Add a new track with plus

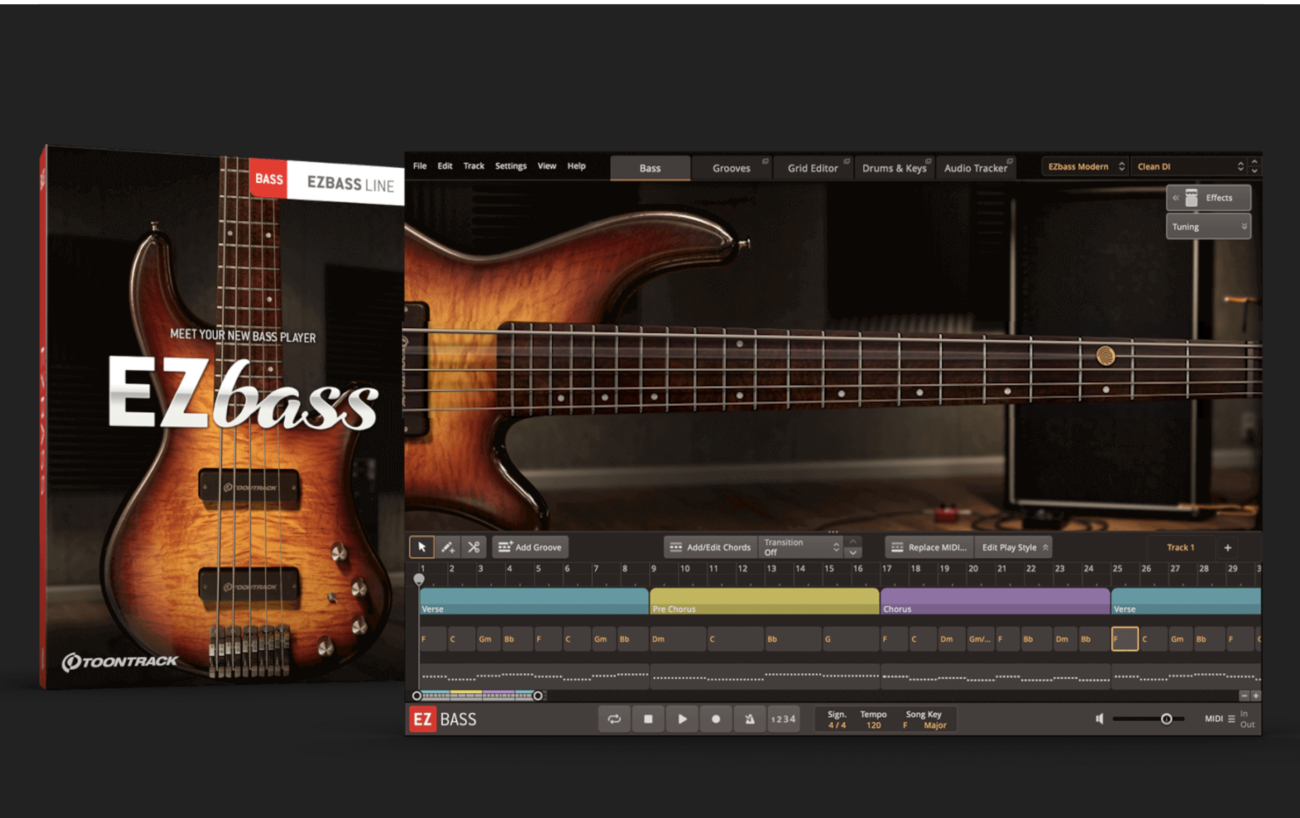click(x=1228, y=547)
